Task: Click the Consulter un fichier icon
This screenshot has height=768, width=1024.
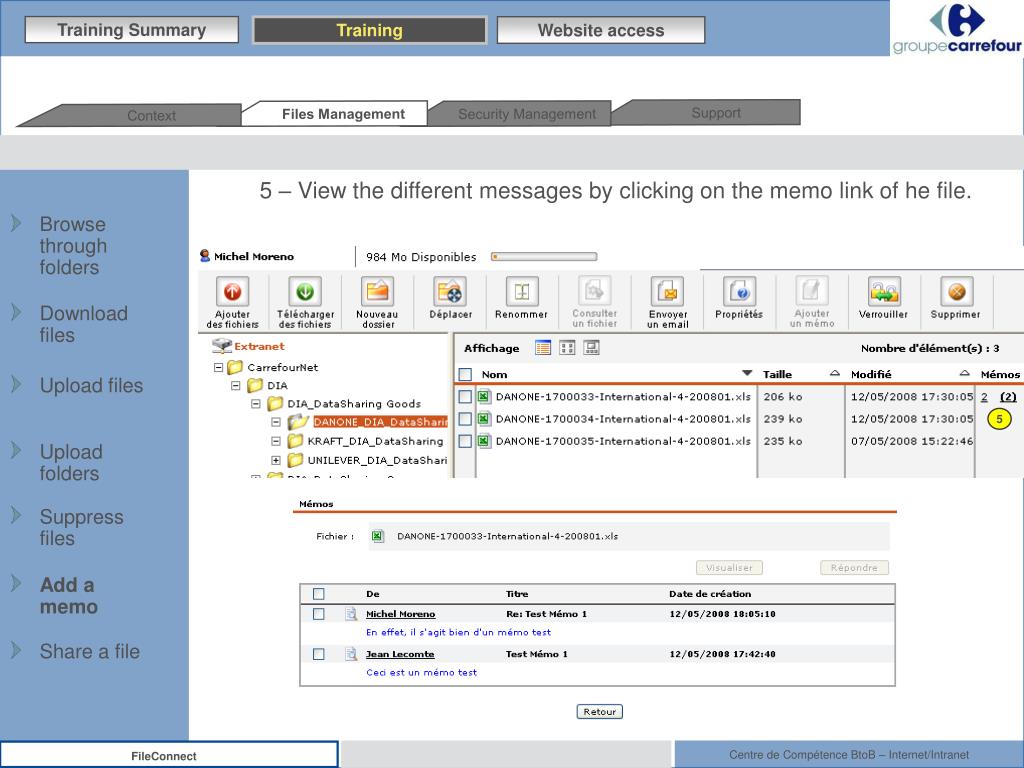Action: pos(594,291)
